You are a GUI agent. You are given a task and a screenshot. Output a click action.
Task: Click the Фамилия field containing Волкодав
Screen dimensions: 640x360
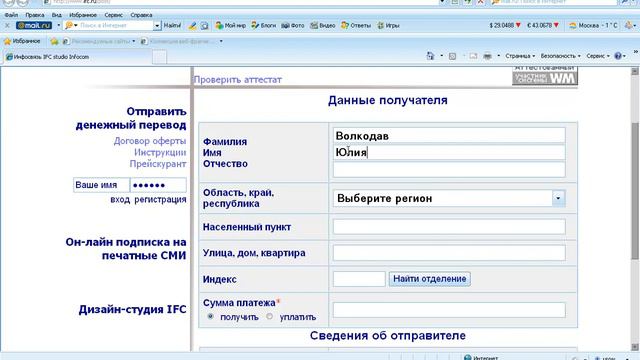449,136
